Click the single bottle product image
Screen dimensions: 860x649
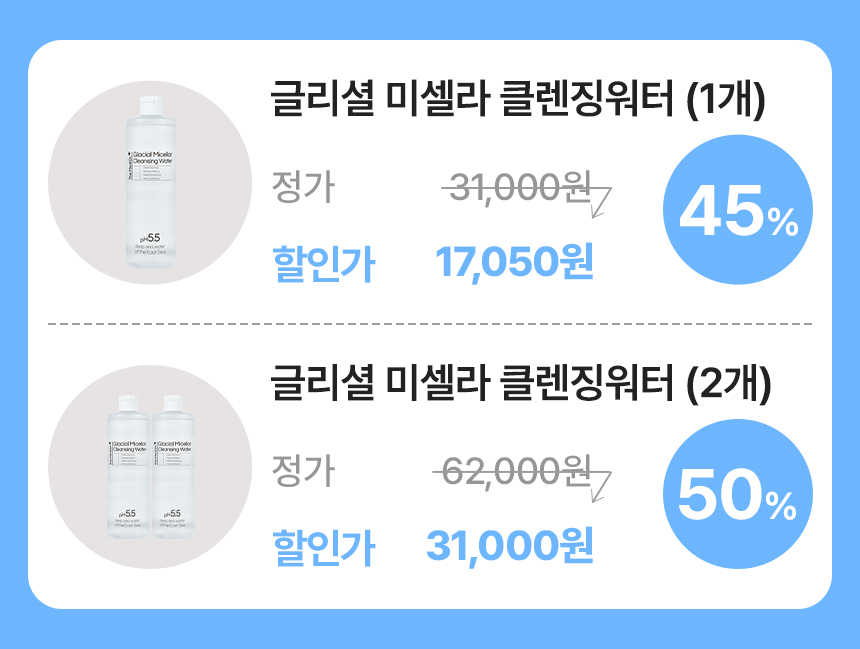(x=149, y=183)
